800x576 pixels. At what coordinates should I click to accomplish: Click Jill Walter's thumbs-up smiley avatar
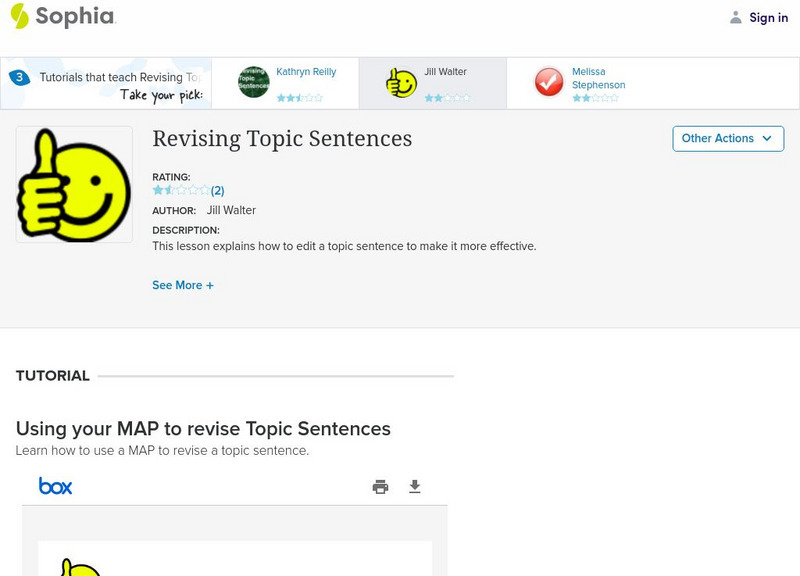(401, 83)
